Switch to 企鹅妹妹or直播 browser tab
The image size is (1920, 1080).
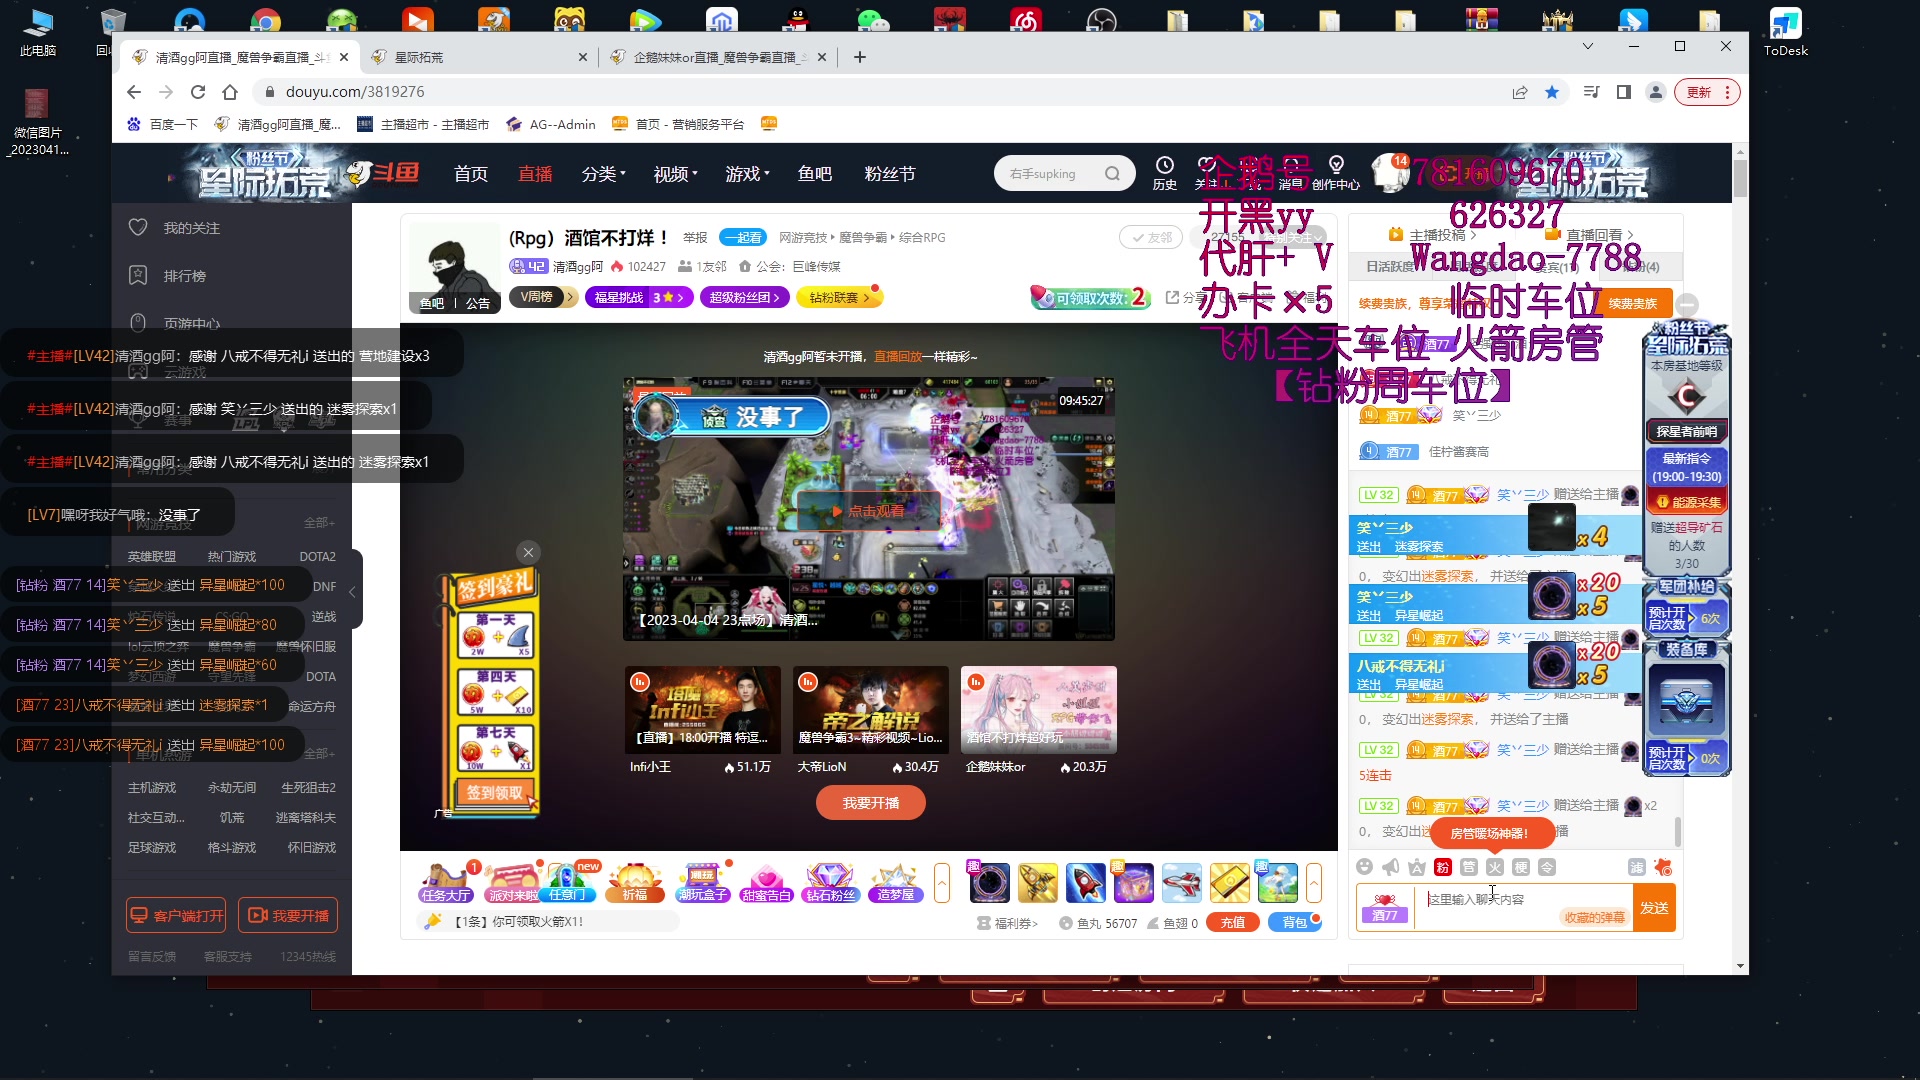point(718,57)
